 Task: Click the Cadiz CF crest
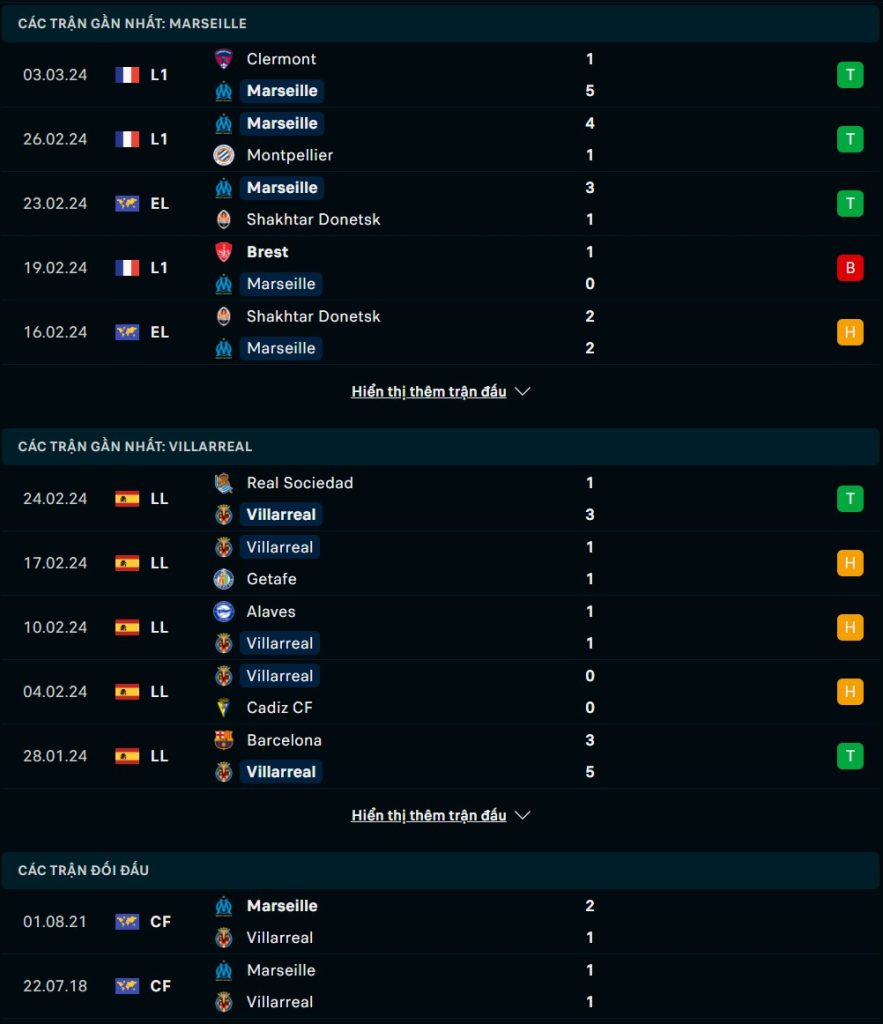pyautogui.click(x=223, y=707)
